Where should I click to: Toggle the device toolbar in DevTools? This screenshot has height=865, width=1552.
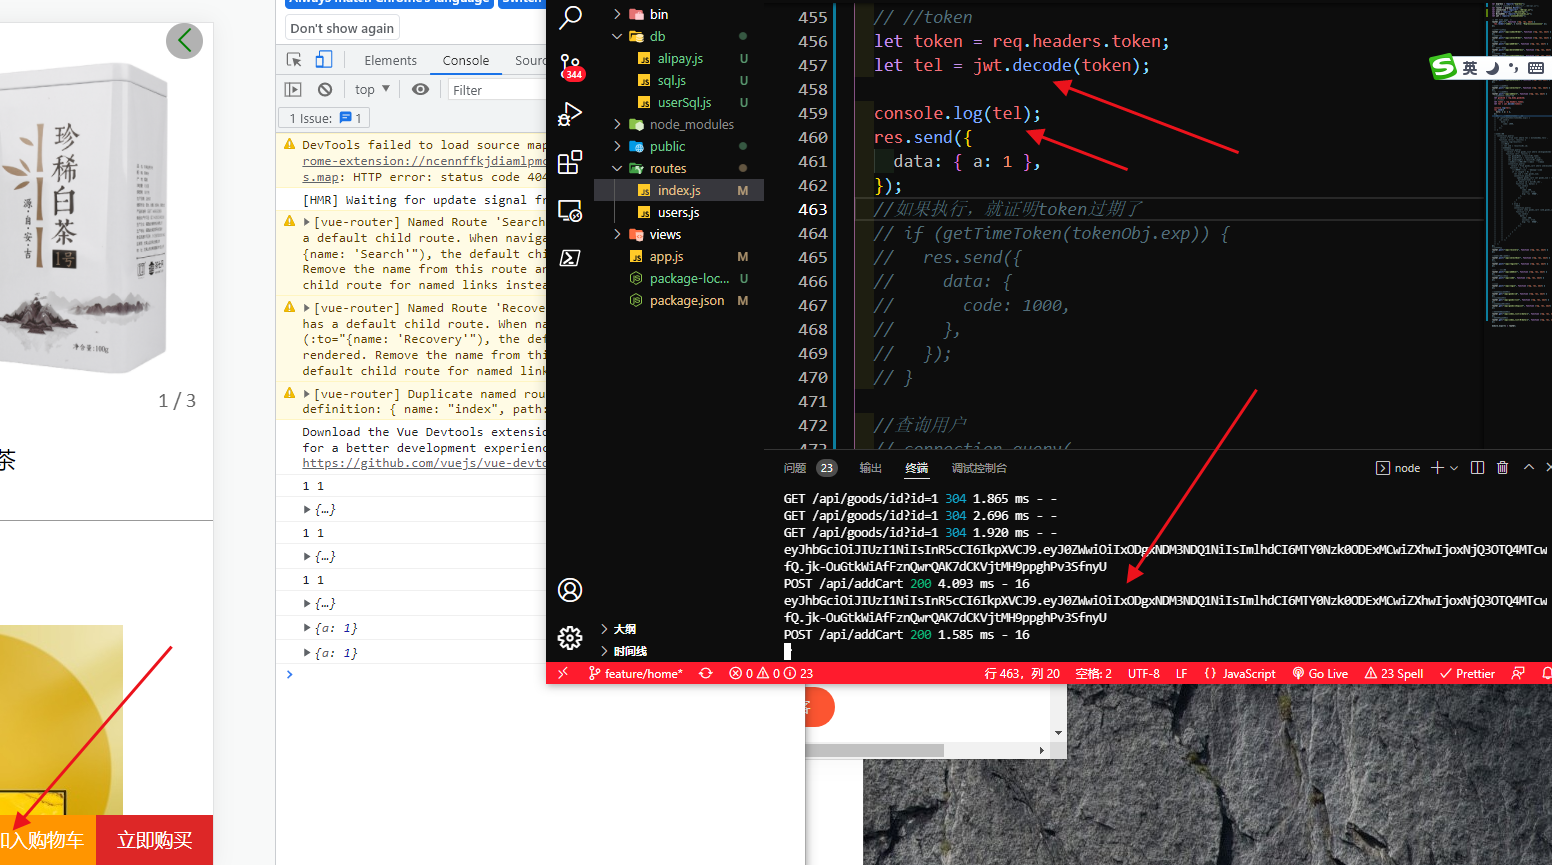click(322, 60)
